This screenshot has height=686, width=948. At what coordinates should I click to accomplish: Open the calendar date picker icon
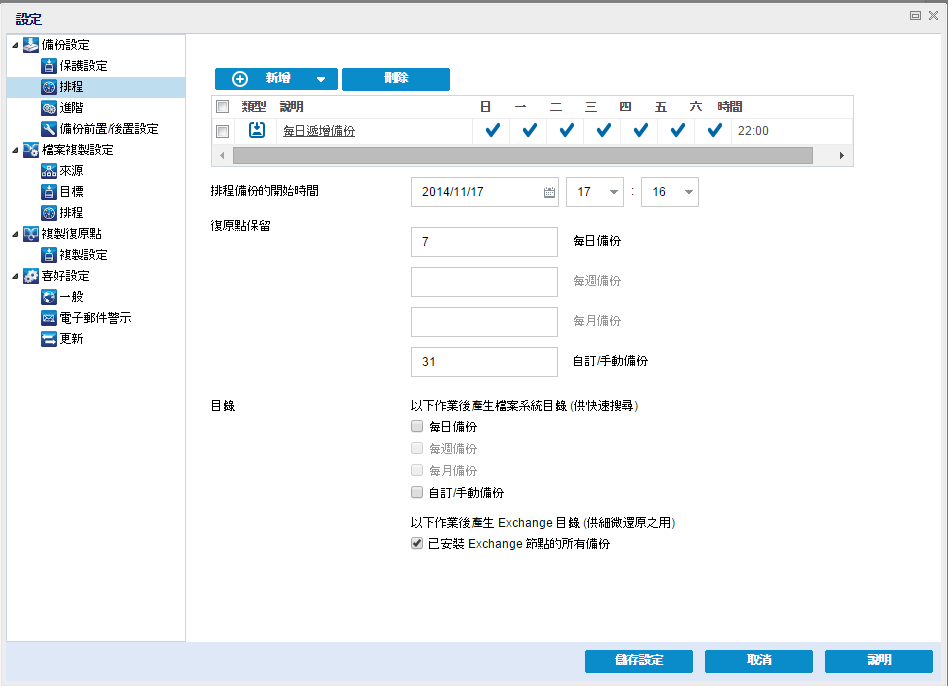point(549,192)
